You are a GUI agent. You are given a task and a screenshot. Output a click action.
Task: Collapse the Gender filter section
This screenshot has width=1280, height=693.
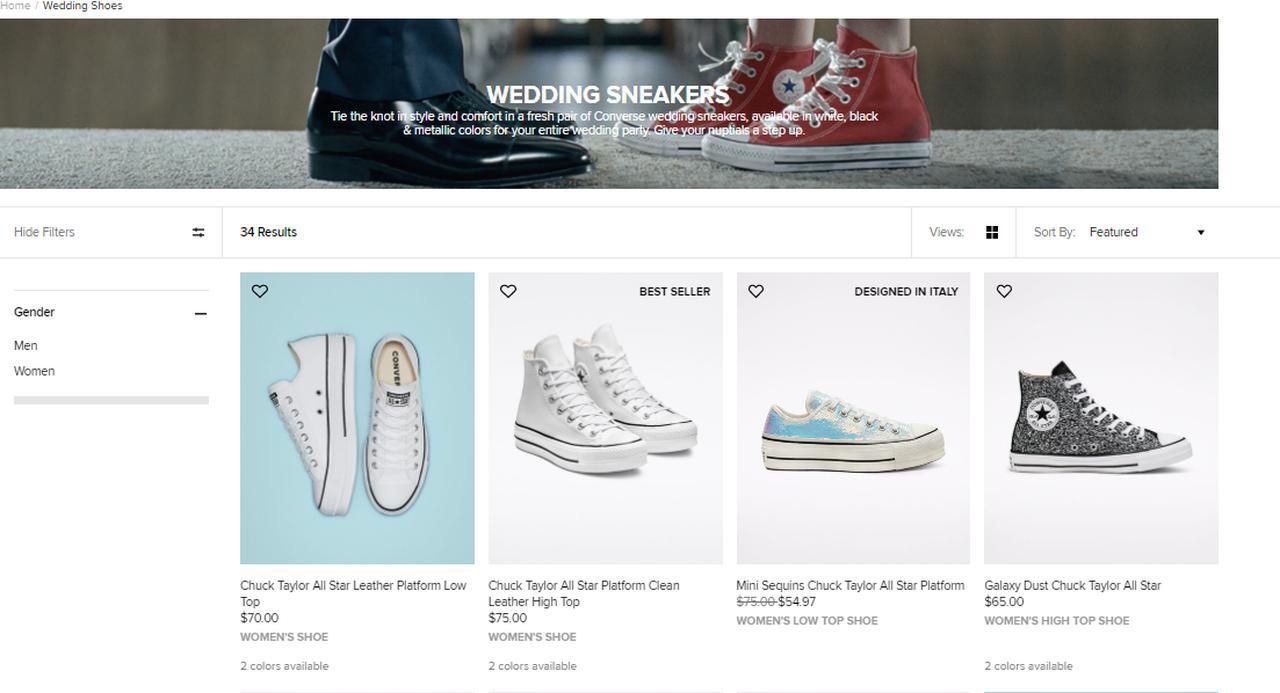pos(200,313)
